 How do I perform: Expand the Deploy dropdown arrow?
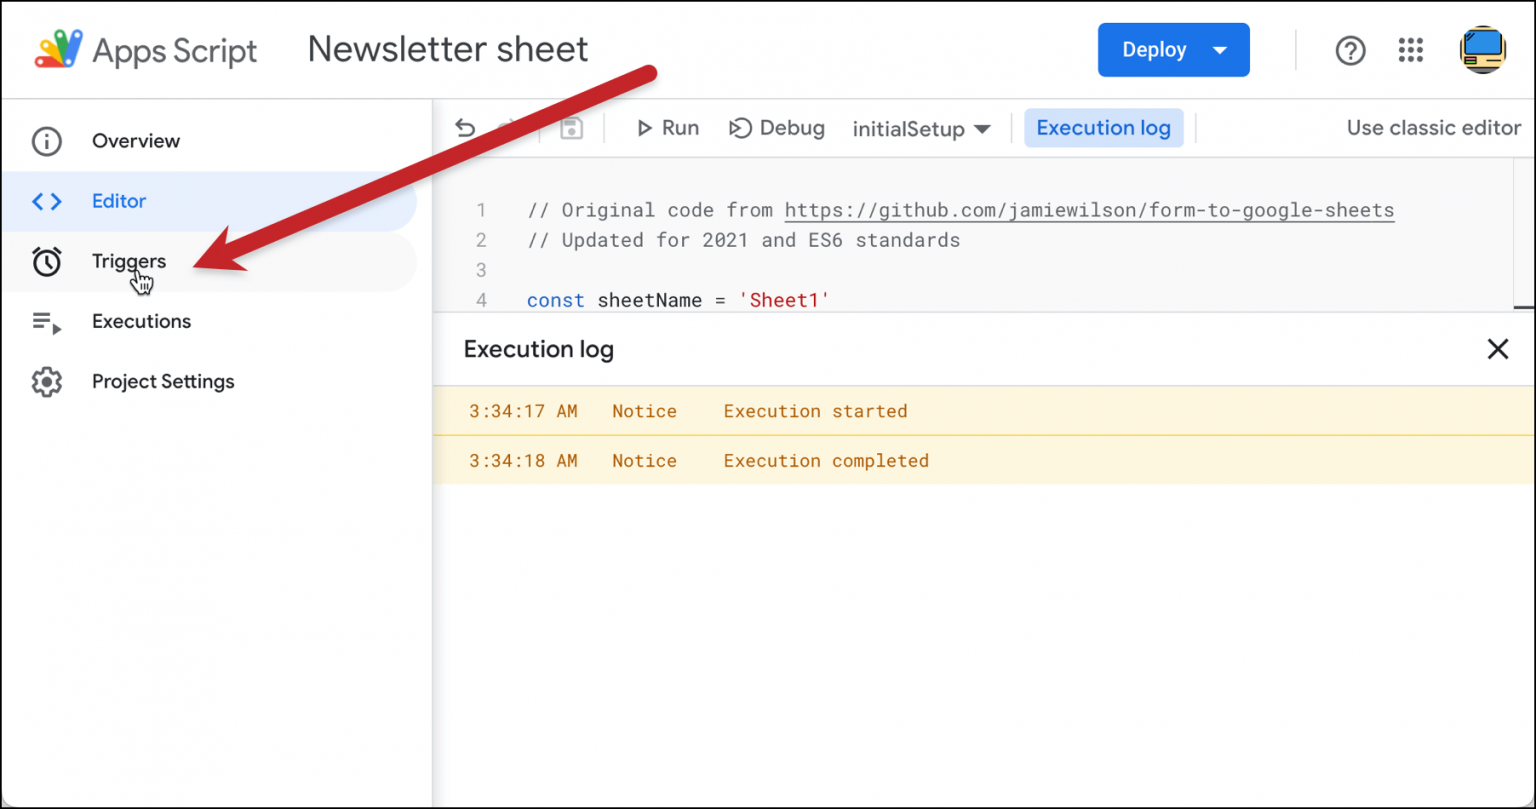(1221, 49)
